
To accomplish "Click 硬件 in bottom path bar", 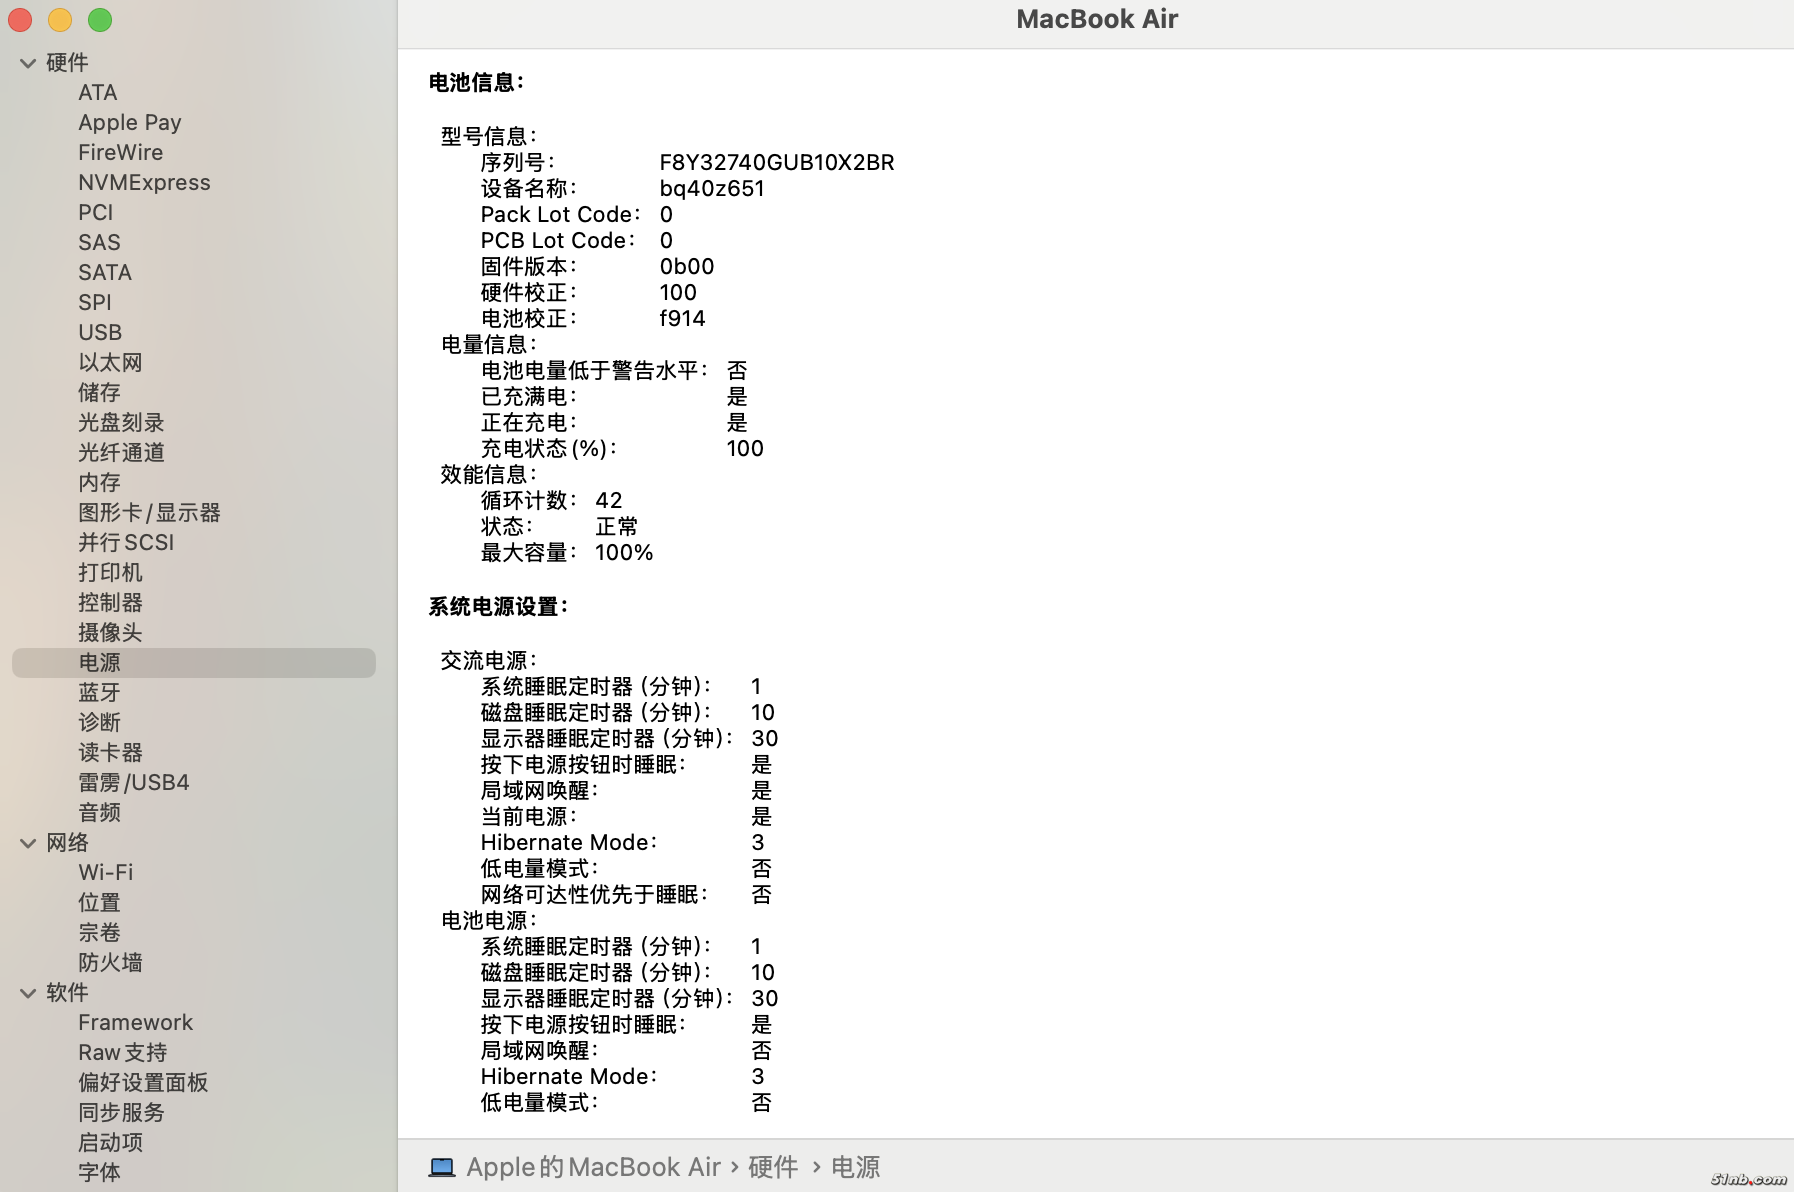I will [773, 1167].
